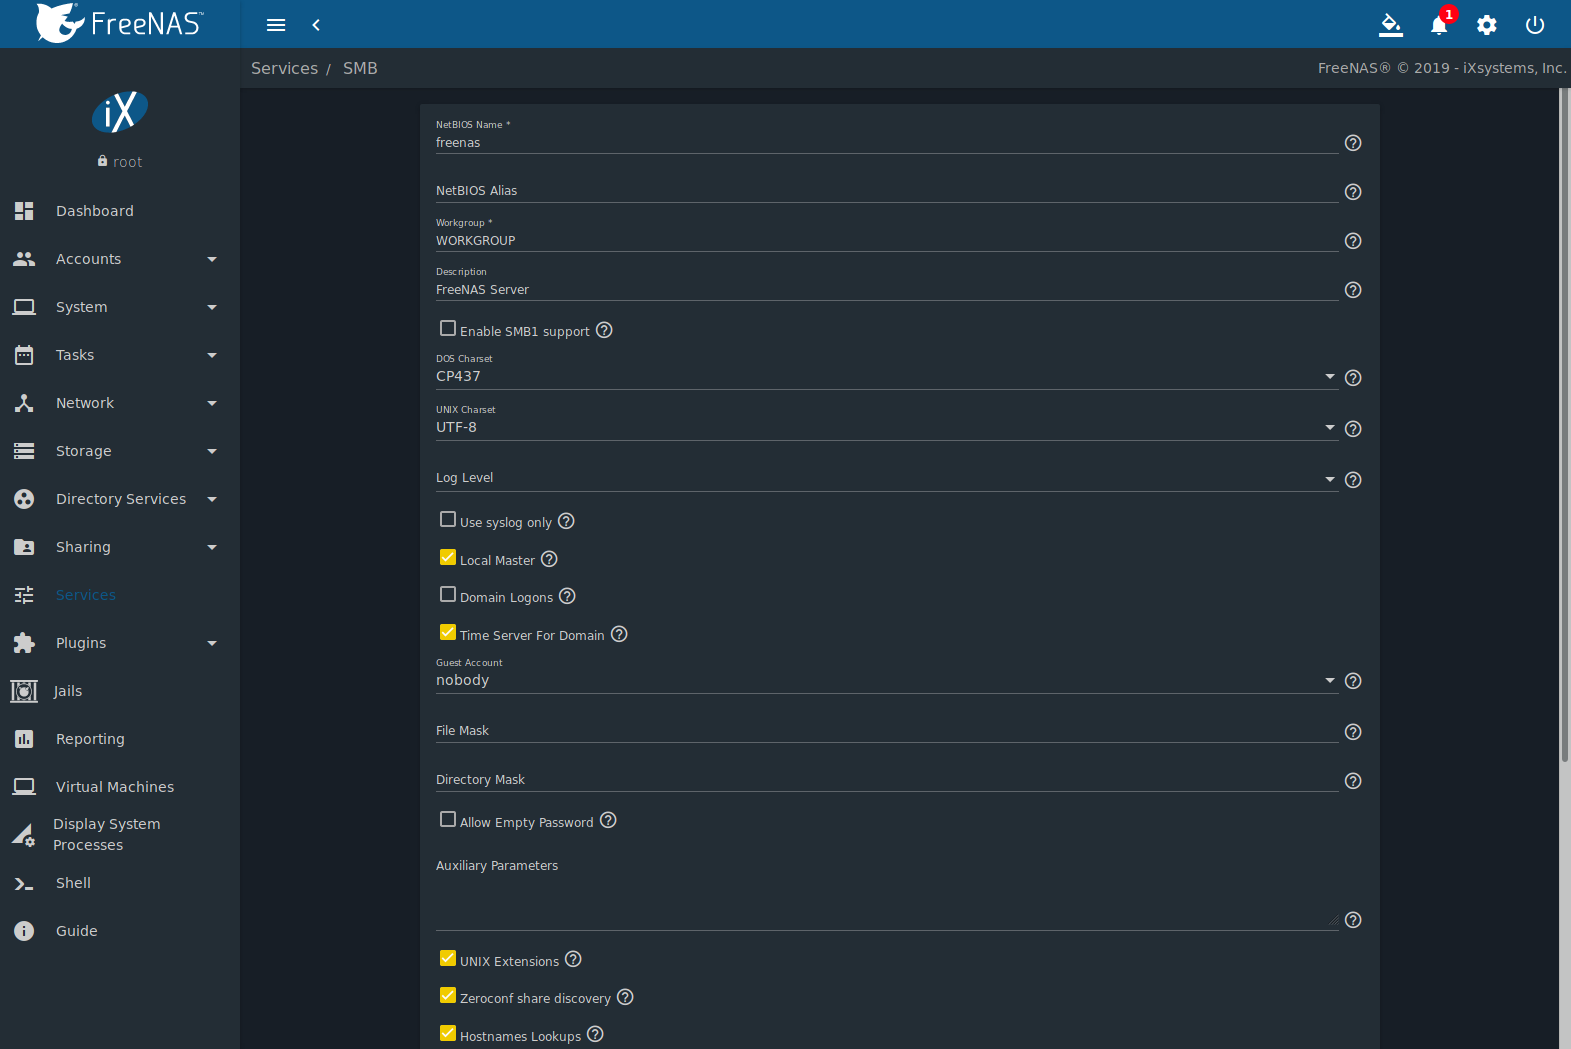Open the UNIX Charset dropdown
The height and width of the screenshot is (1049, 1571).
click(886, 428)
